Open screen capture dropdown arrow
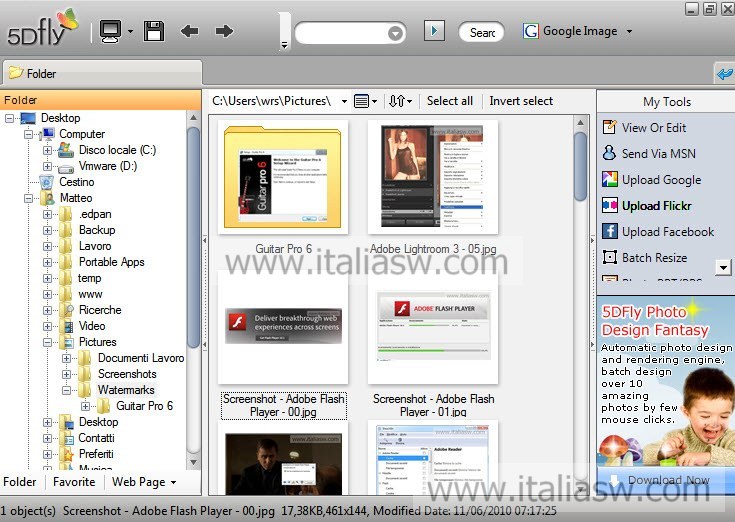This screenshot has height=522, width=735. point(130,31)
